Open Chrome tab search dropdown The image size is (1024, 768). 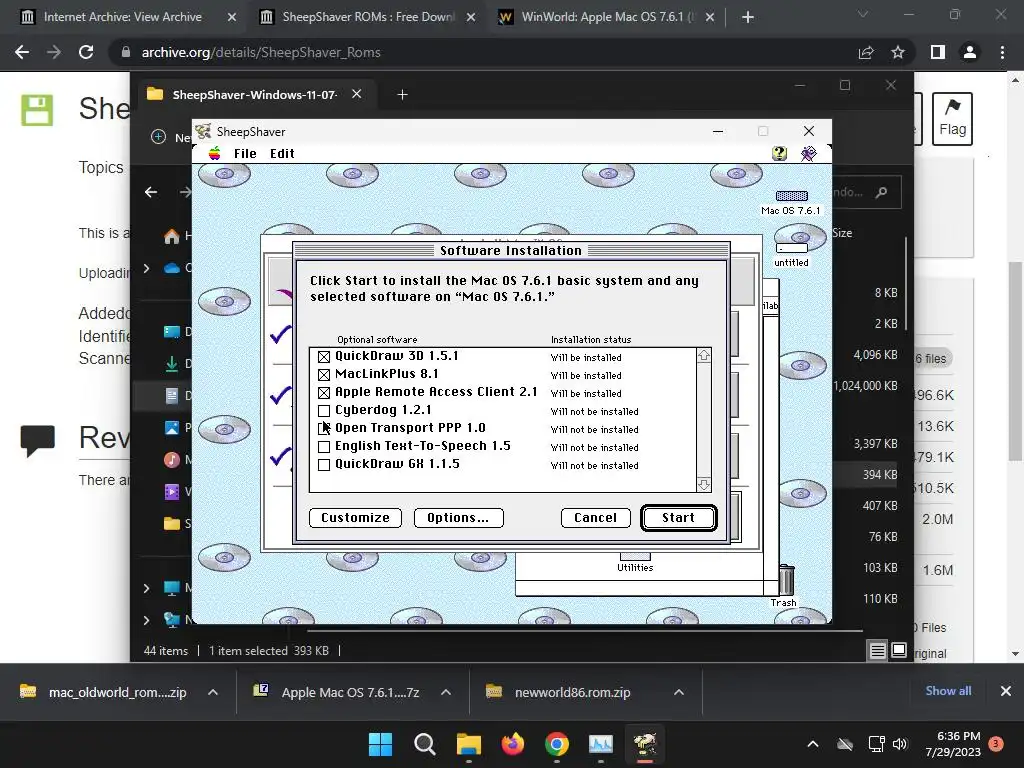[863, 14]
